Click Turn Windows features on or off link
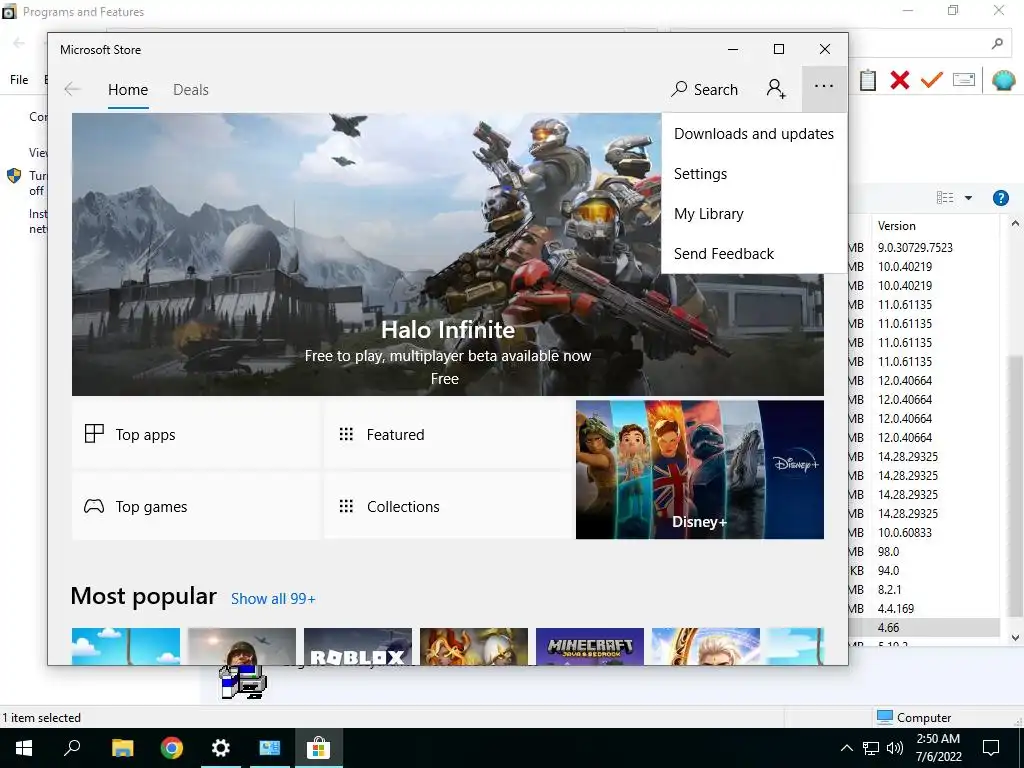The height and width of the screenshot is (768, 1024). 37,183
